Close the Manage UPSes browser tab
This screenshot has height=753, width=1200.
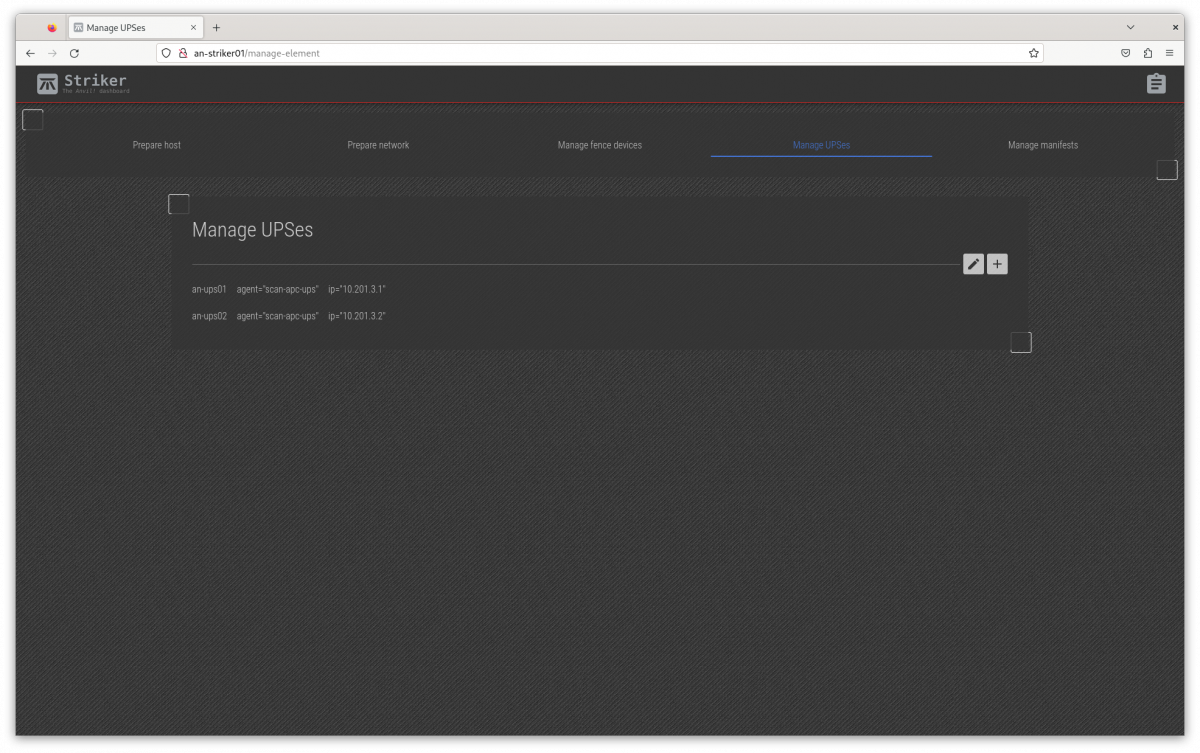[194, 28]
